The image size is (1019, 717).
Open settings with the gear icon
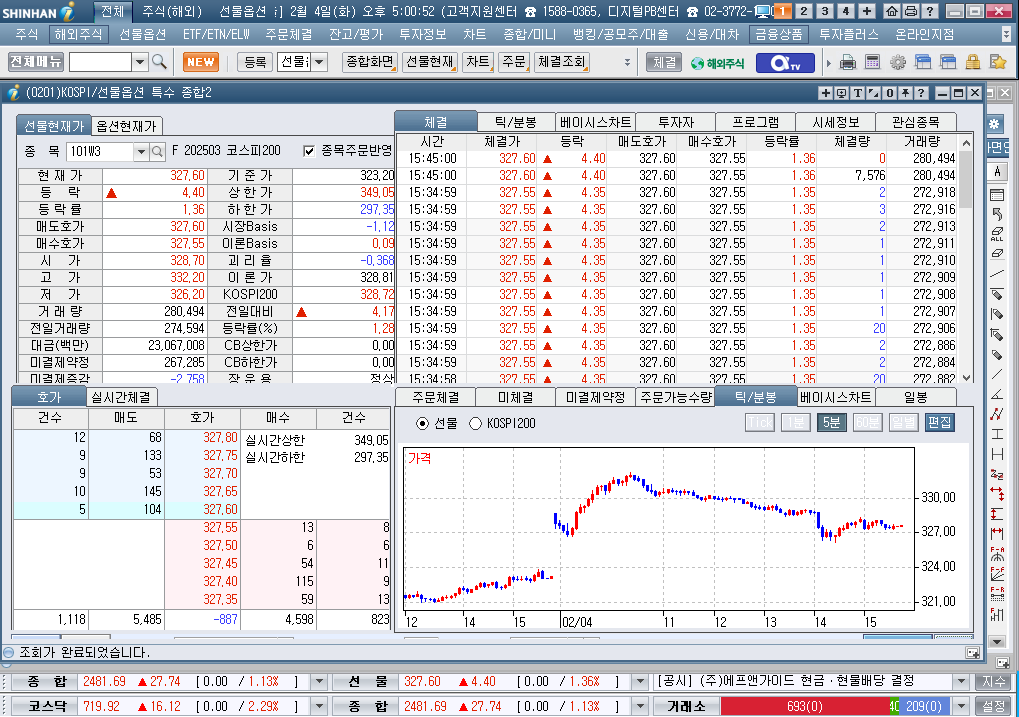pyautogui.click(x=897, y=62)
